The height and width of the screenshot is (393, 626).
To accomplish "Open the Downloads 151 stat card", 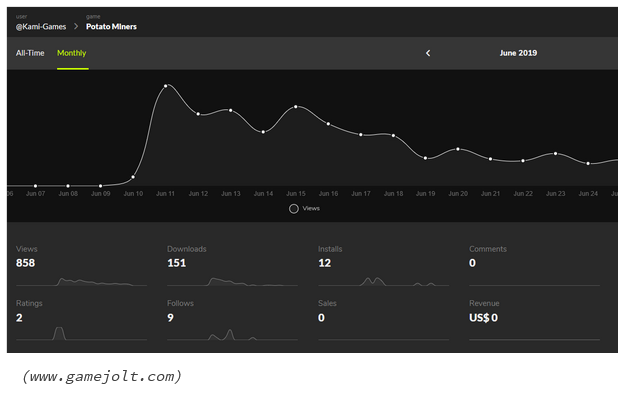I will click(232, 266).
